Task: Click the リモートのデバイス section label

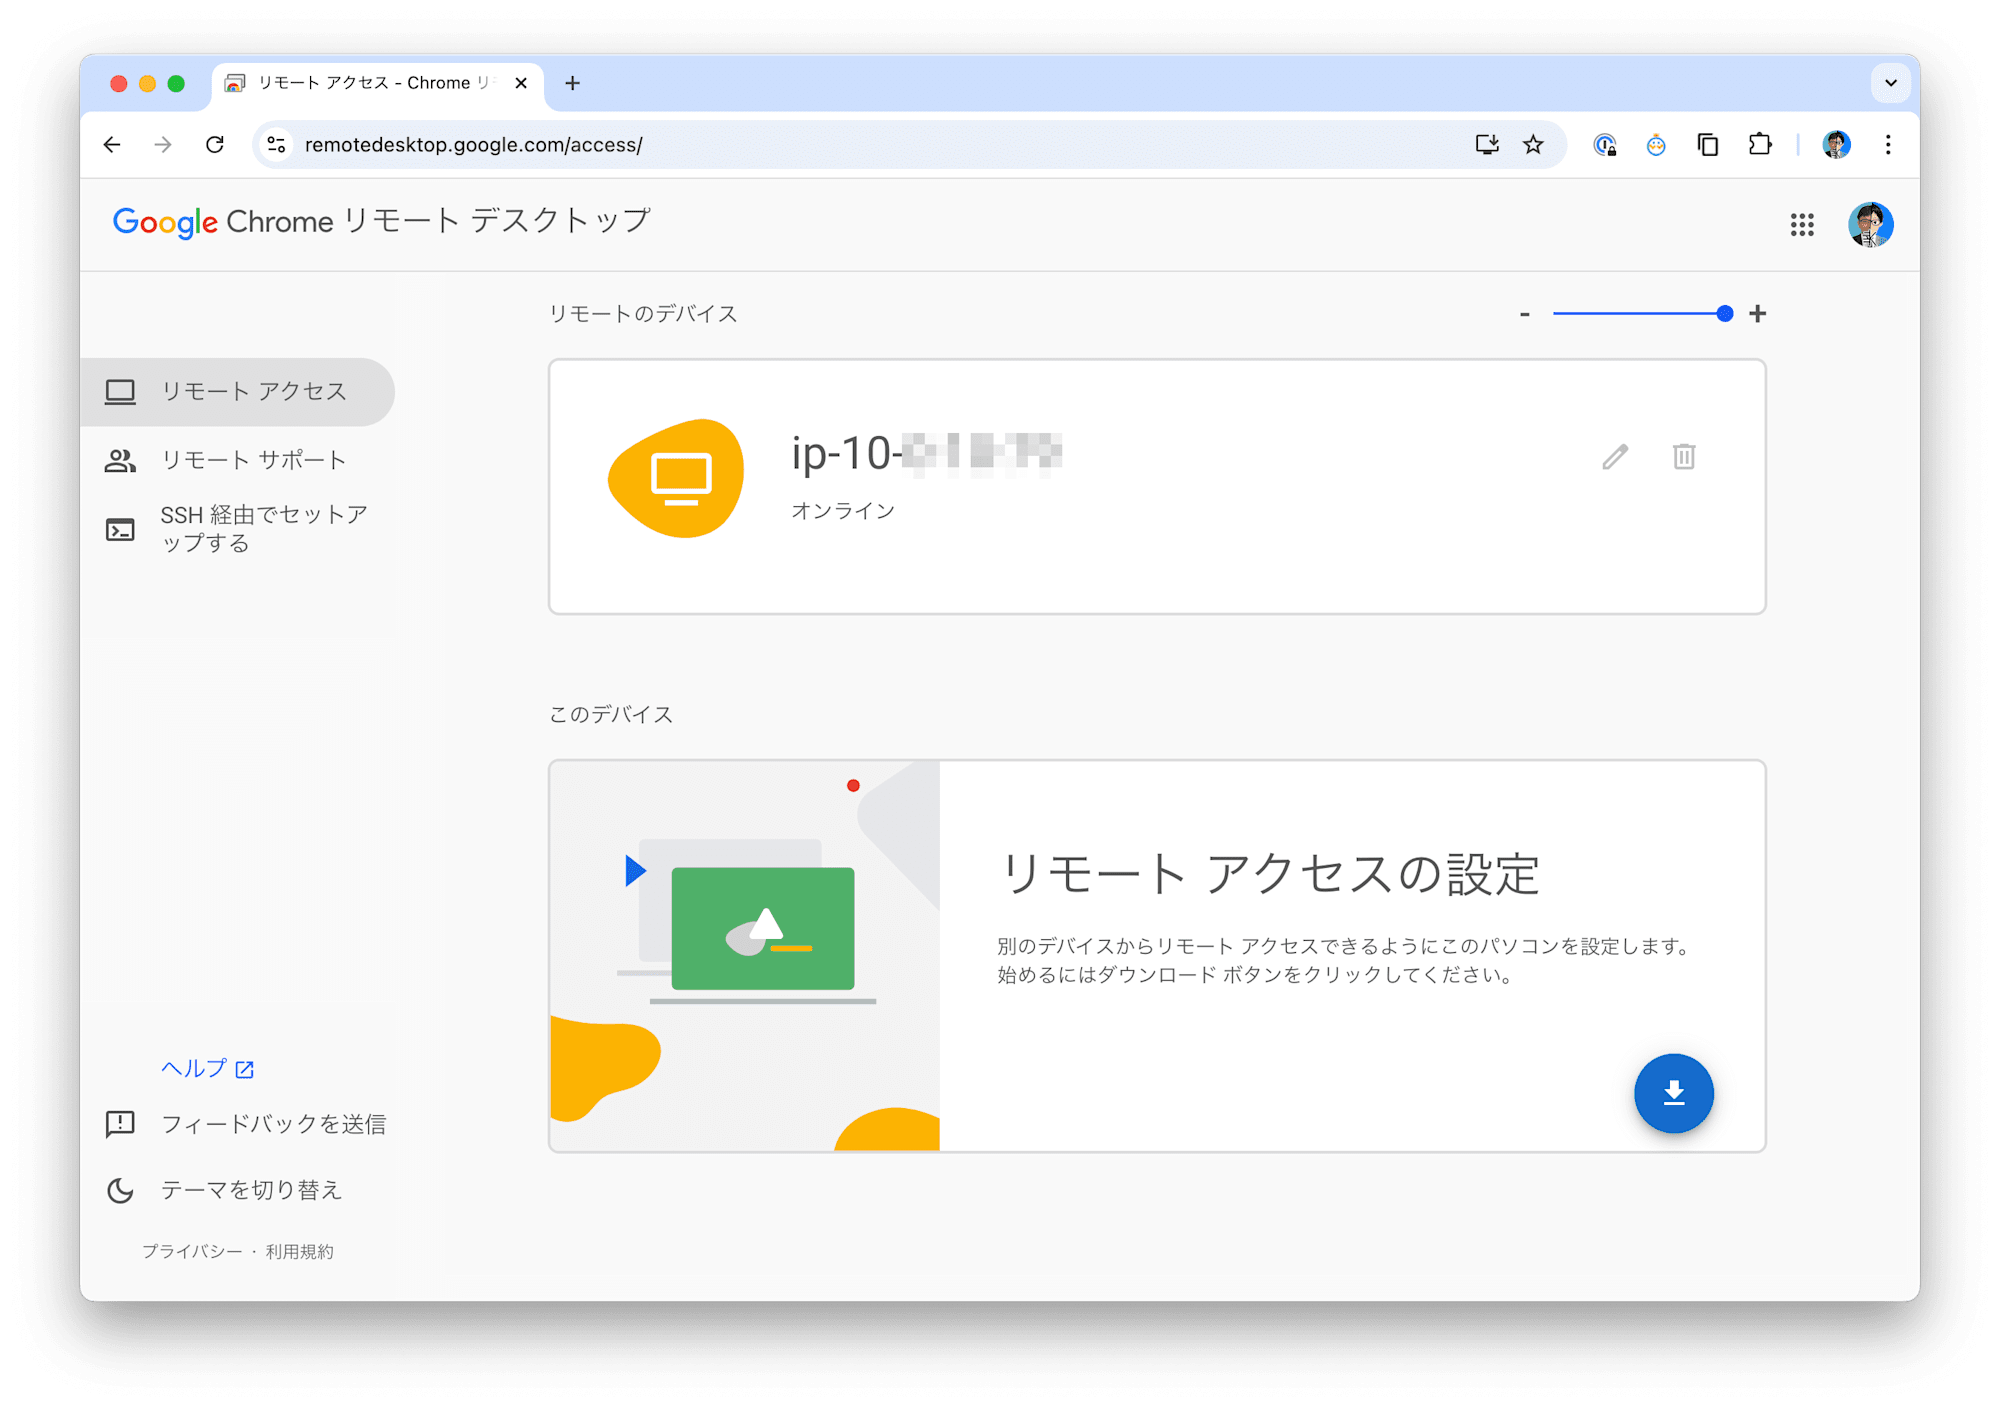Action: pyautogui.click(x=643, y=314)
